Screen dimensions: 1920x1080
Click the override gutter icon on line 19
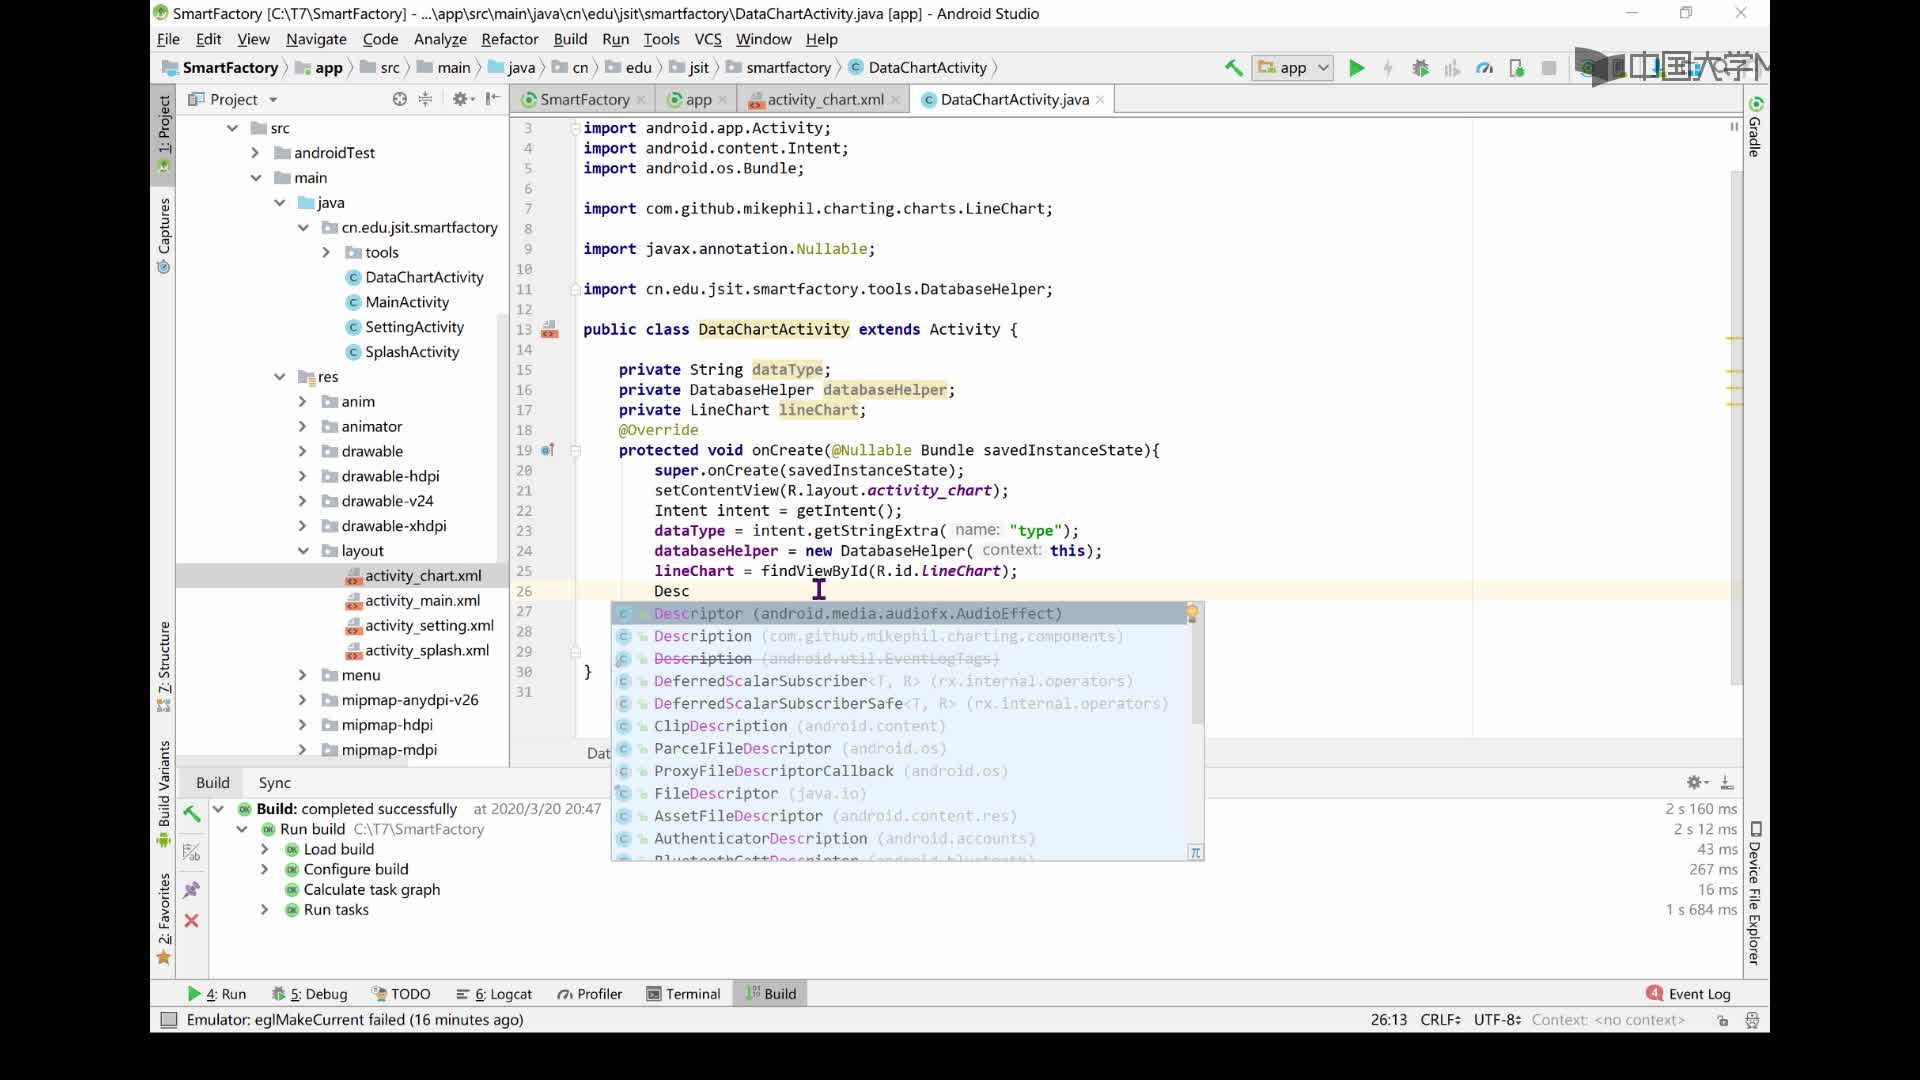click(547, 450)
